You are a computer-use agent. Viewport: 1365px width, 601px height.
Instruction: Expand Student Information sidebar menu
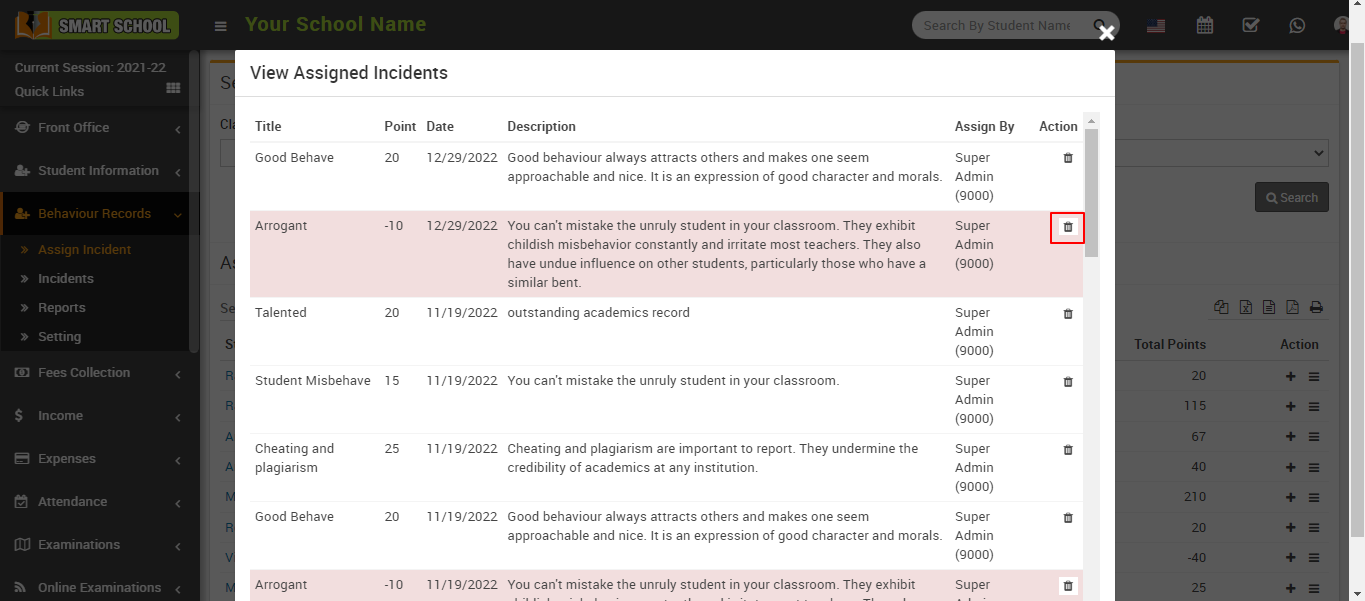point(98,171)
